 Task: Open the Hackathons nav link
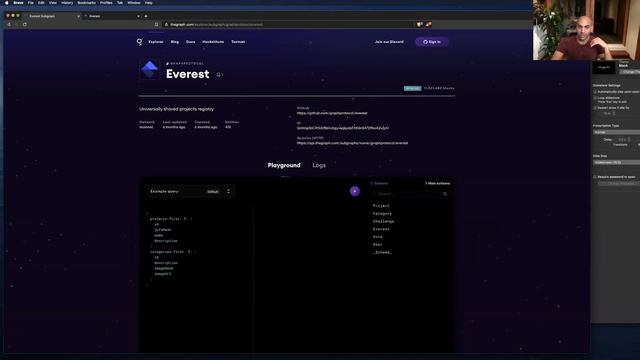213,42
